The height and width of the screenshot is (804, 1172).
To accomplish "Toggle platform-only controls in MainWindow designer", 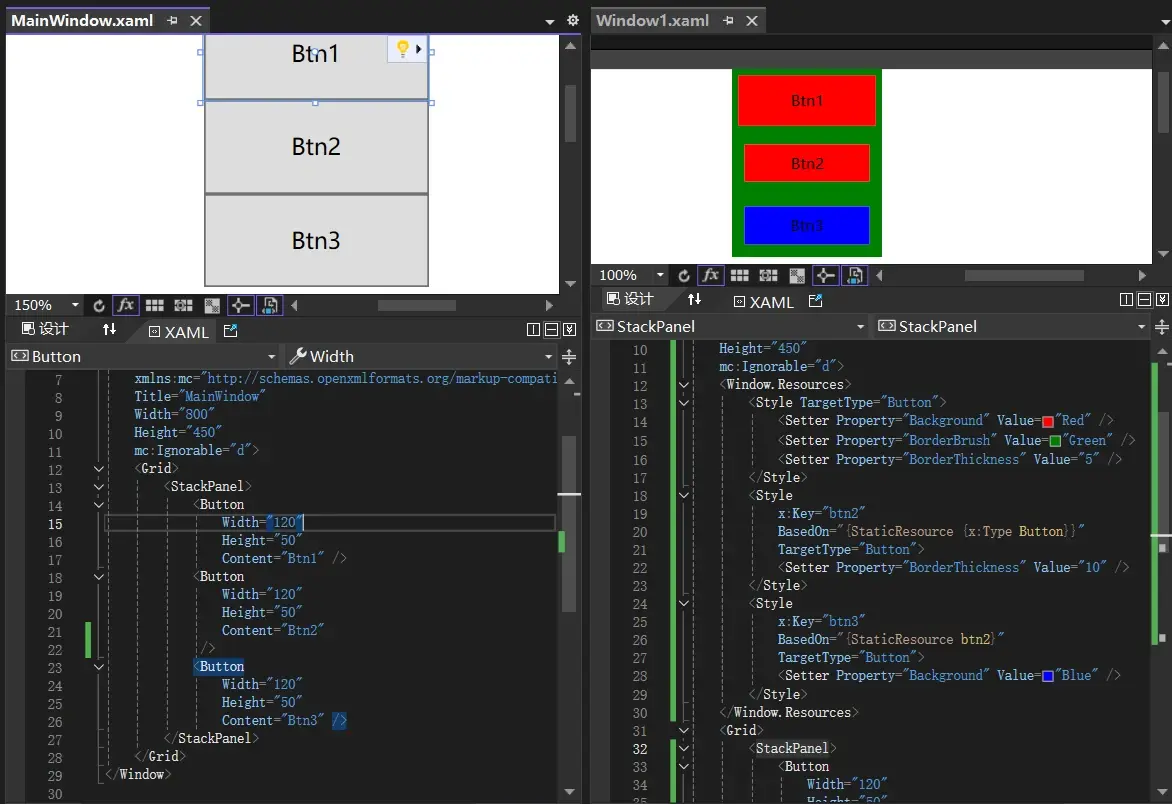I will 269,305.
